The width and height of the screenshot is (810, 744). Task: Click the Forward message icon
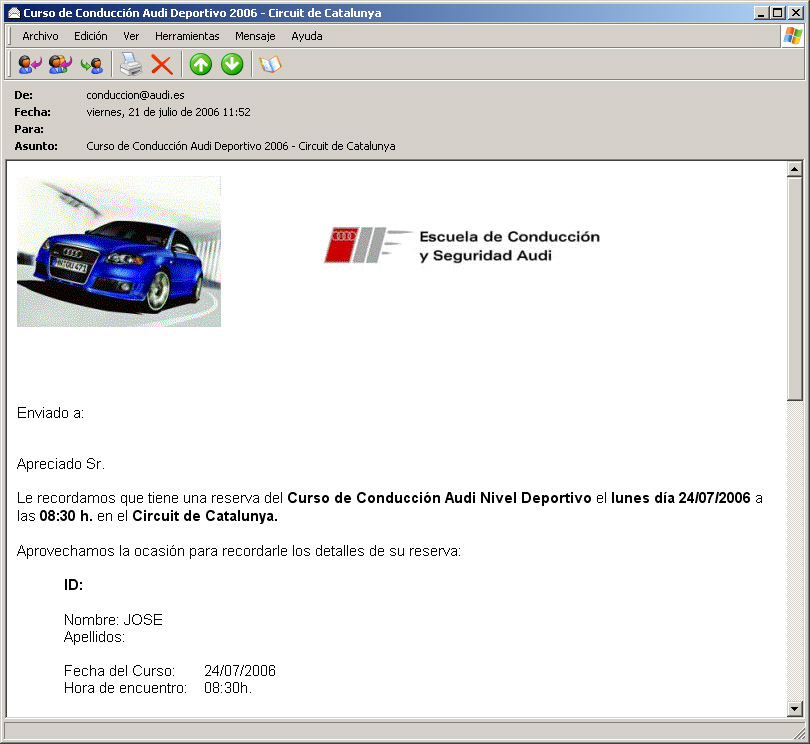click(x=91, y=65)
